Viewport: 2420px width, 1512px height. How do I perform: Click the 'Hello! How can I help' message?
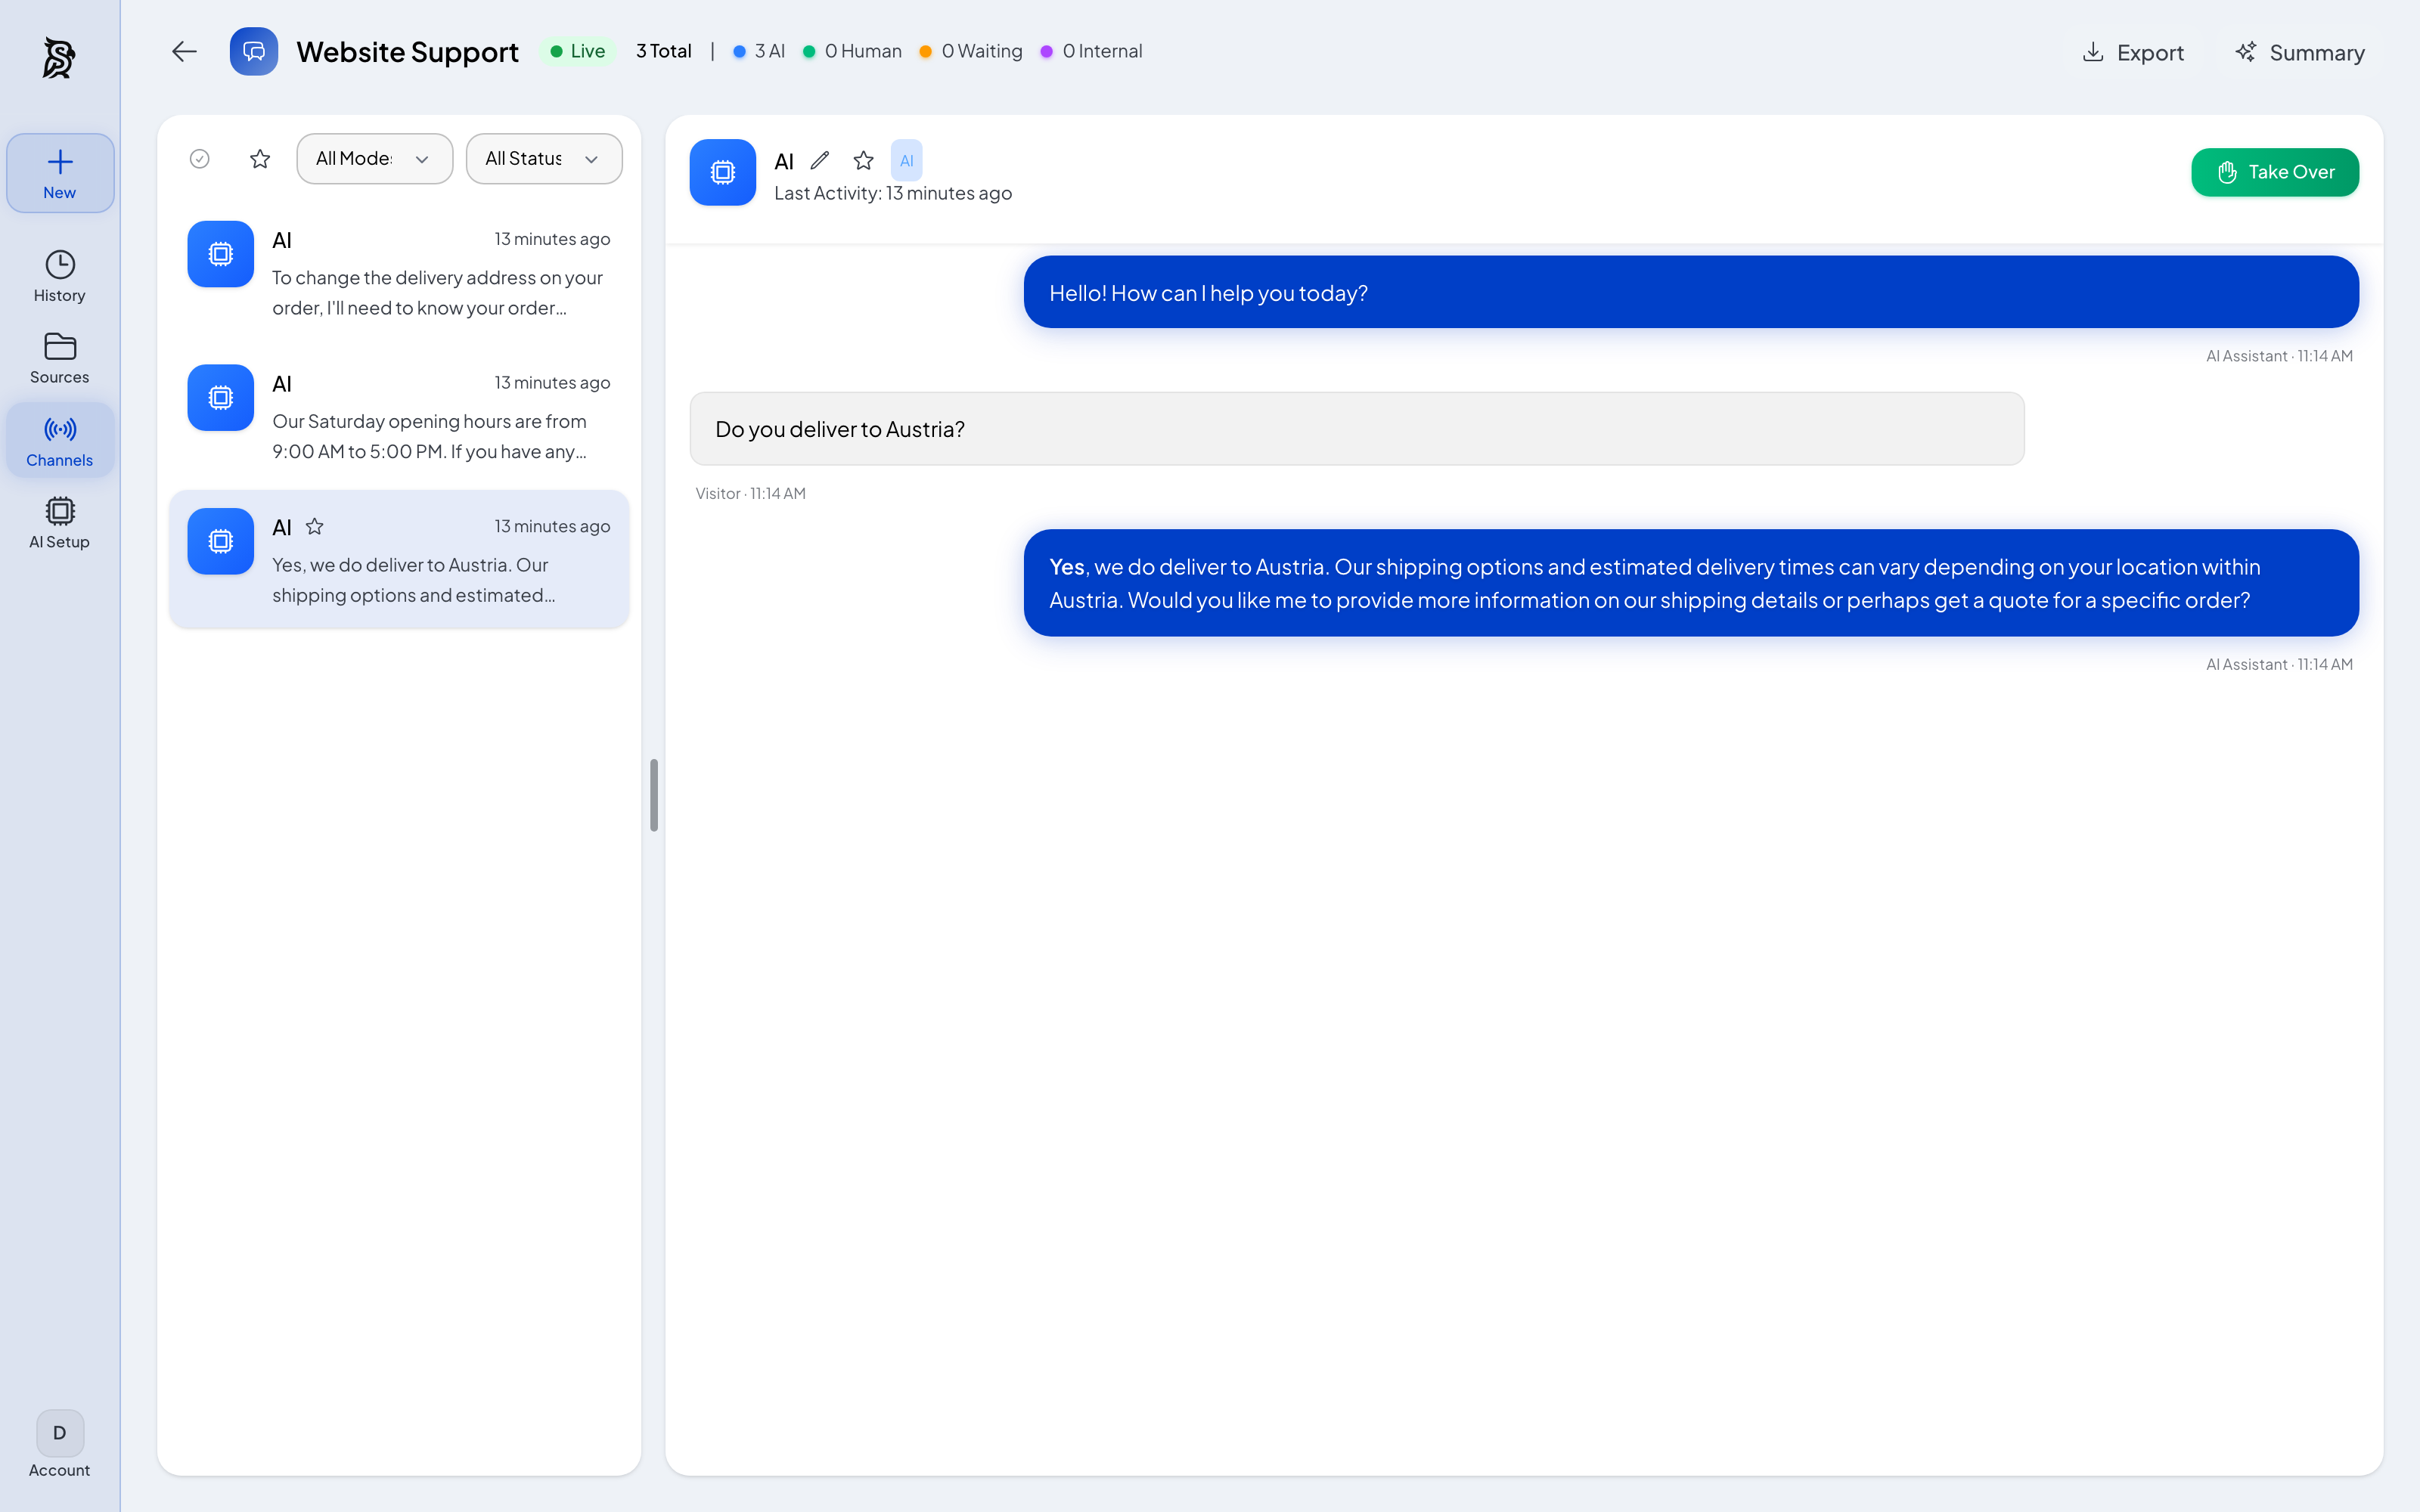[x=1691, y=292]
